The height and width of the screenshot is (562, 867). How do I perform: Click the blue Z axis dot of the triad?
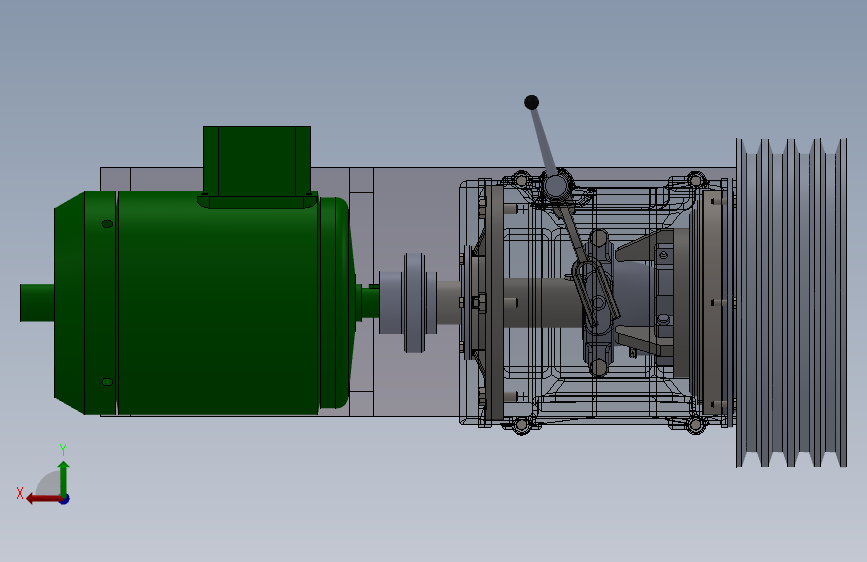[x=65, y=499]
